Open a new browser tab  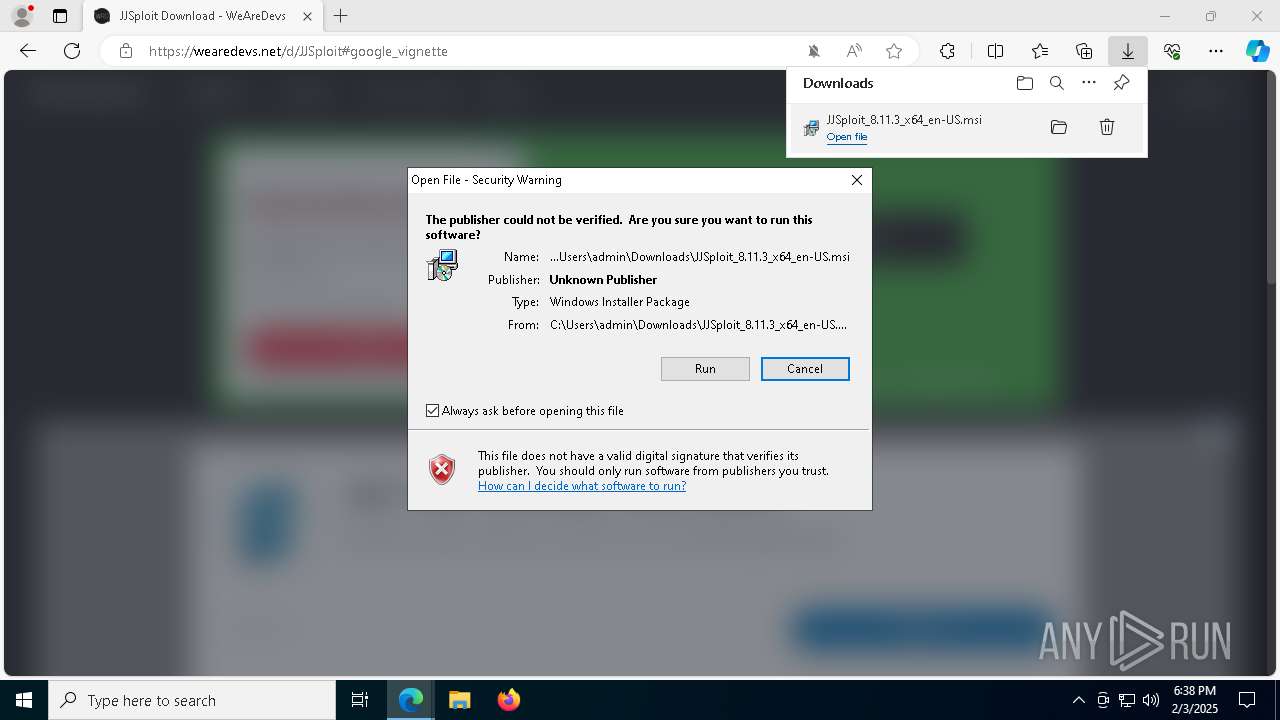341,16
